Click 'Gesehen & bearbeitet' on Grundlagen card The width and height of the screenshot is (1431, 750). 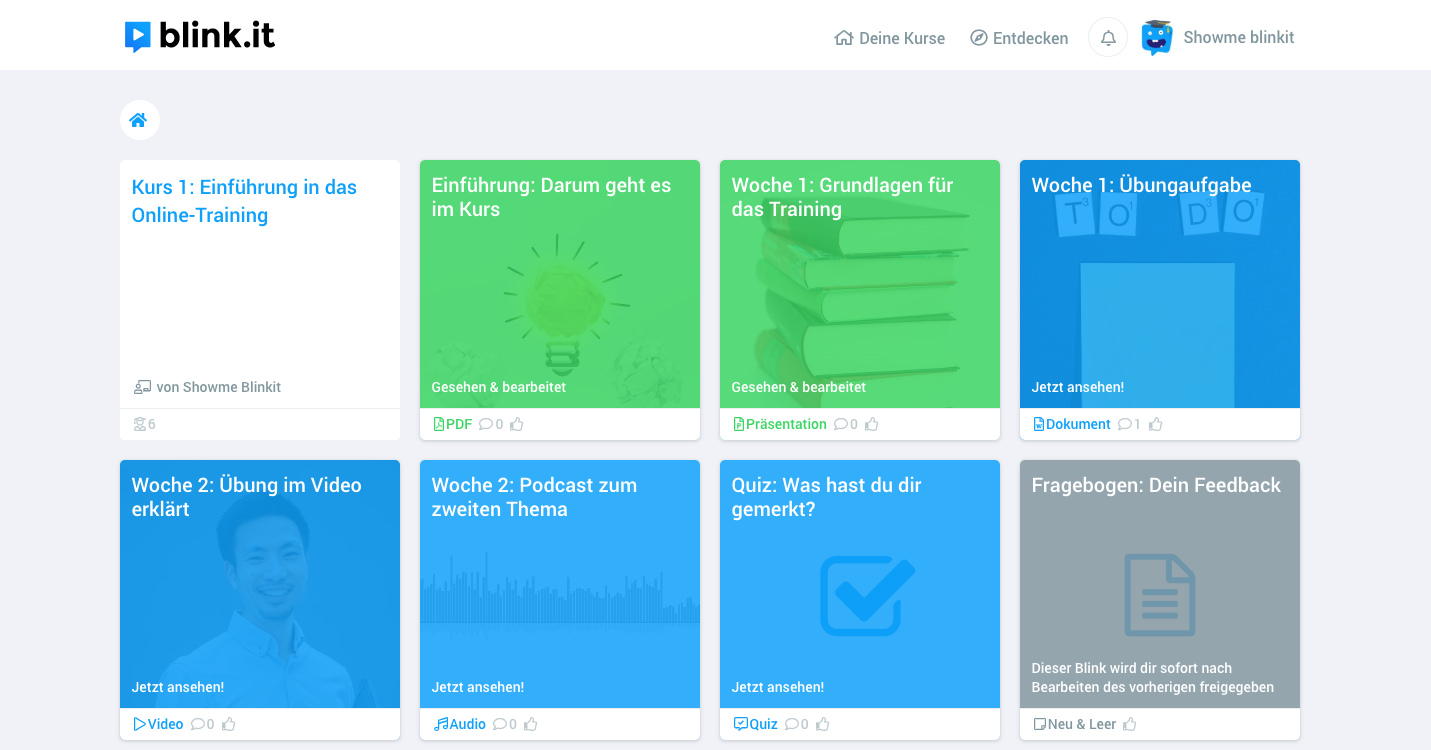(798, 387)
